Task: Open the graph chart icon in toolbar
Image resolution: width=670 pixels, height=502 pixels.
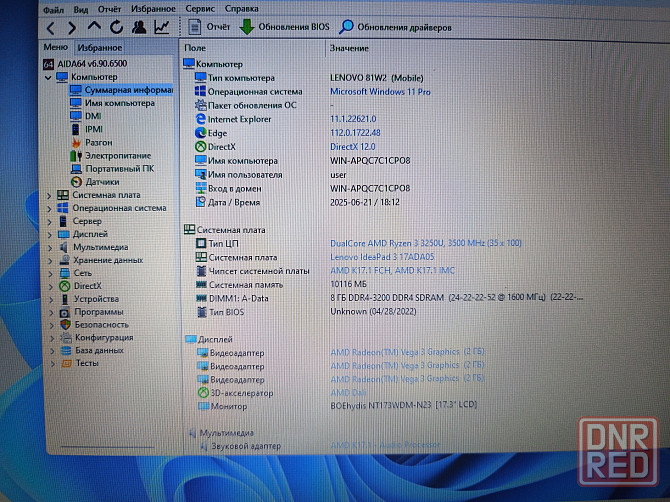Action: pos(162,27)
